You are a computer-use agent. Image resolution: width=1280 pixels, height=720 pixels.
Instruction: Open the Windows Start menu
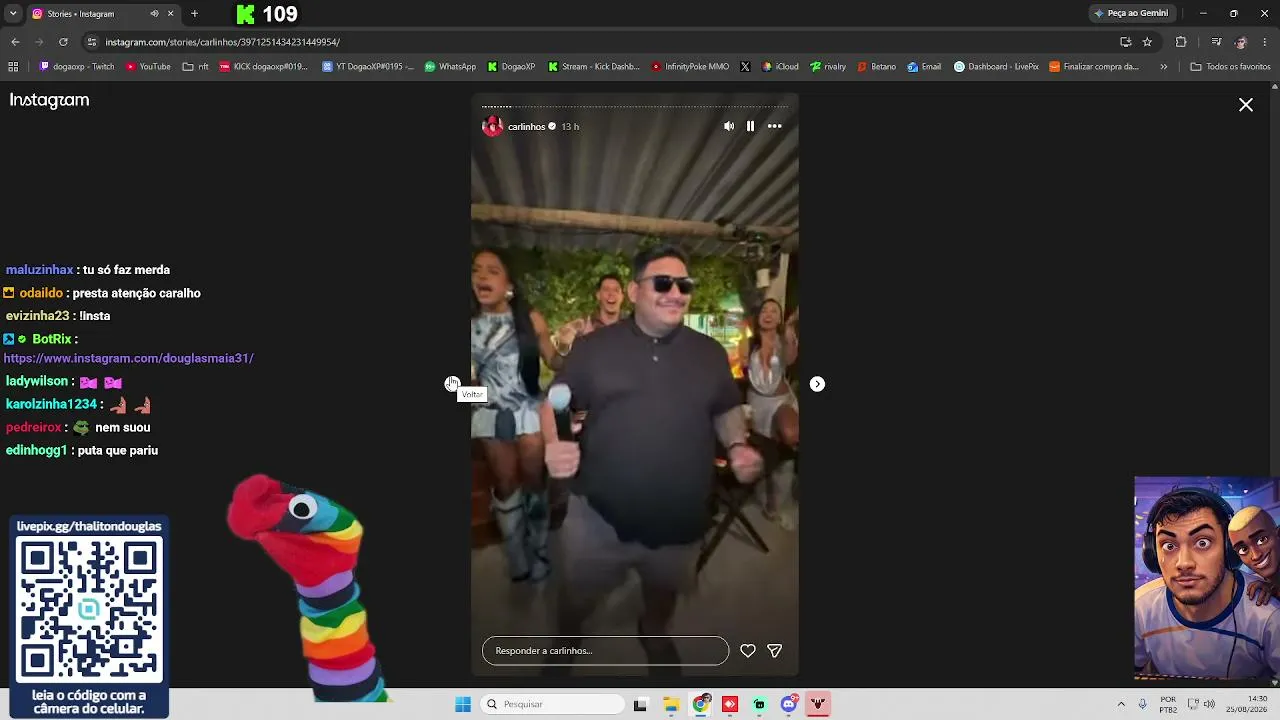pyautogui.click(x=463, y=704)
